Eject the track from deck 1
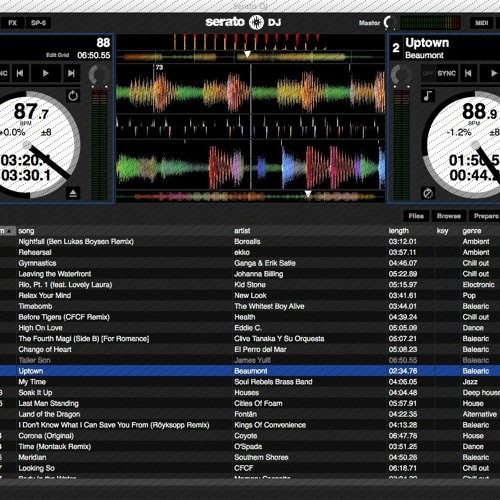 [x=73, y=193]
